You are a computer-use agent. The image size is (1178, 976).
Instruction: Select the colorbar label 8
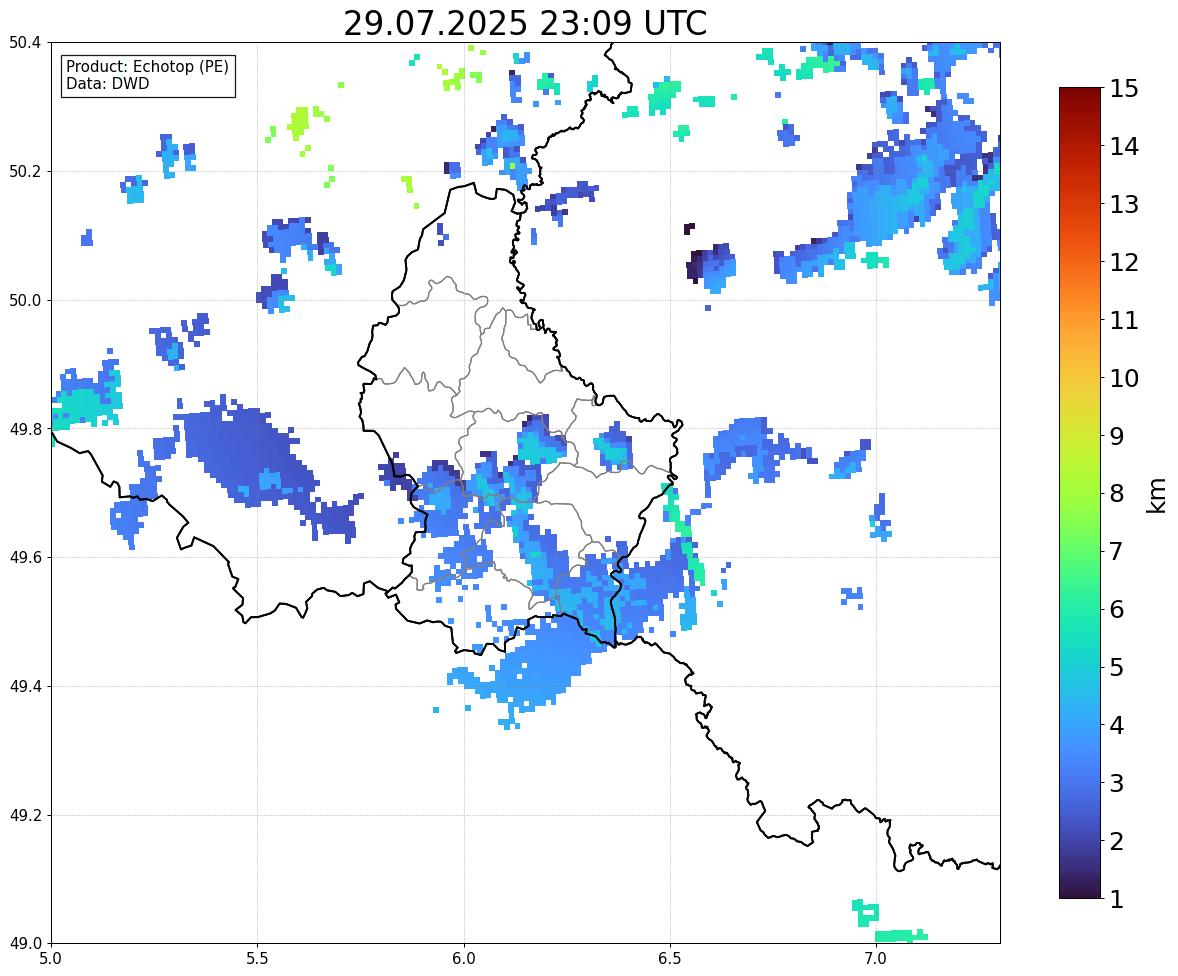[1117, 494]
